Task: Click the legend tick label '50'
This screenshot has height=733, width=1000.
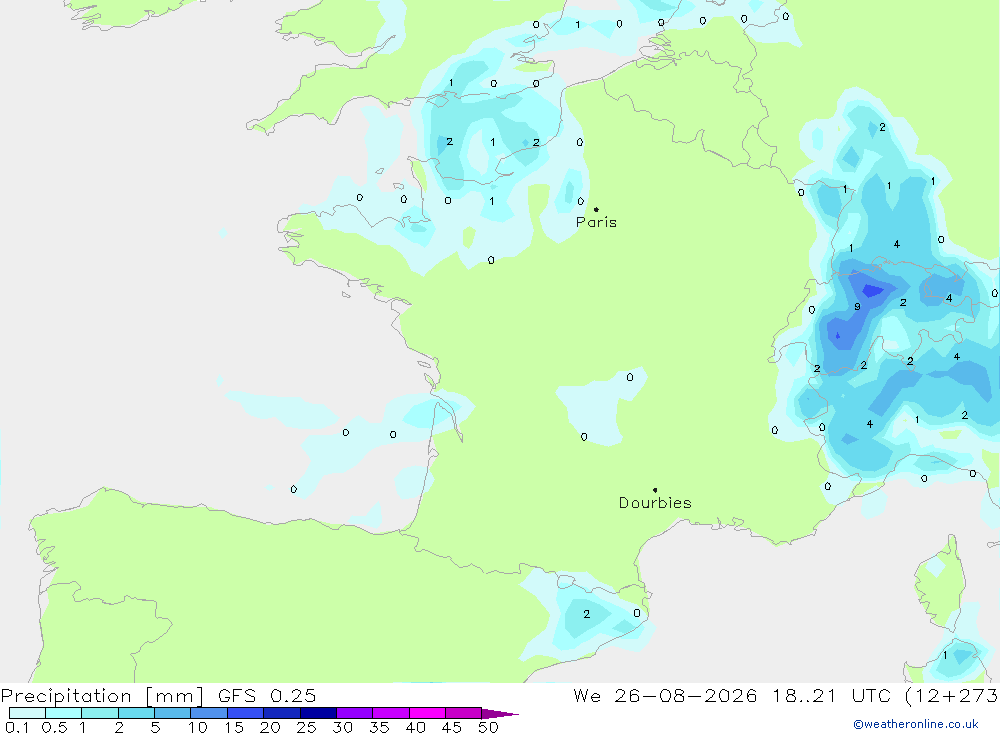Action: pyautogui.click(x=488, y=727)
